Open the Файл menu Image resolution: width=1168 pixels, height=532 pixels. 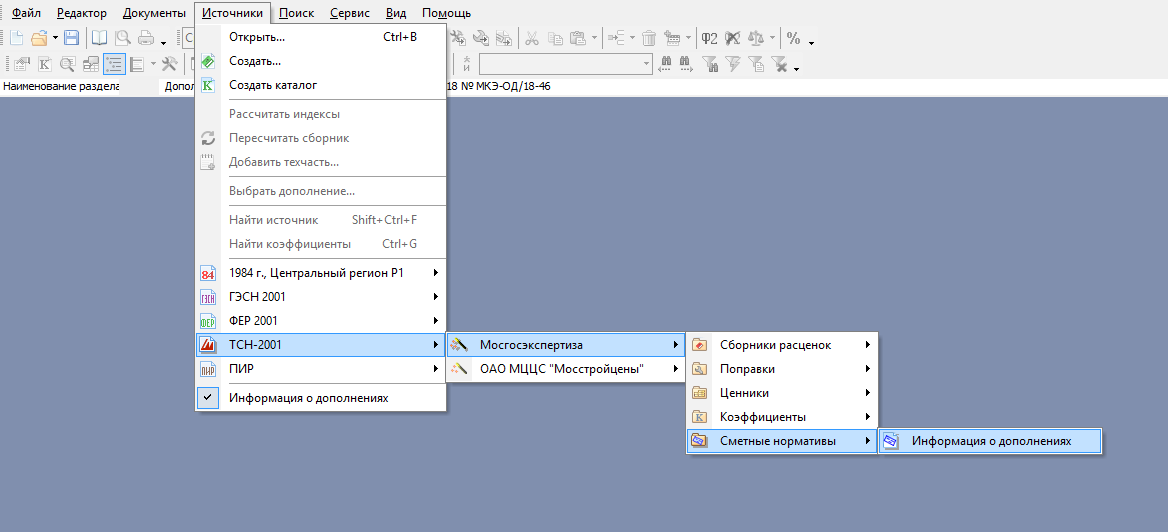[27, 13]
